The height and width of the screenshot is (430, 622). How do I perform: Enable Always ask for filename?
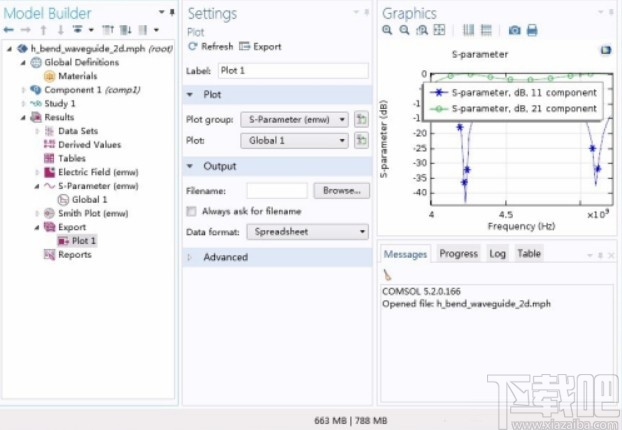click(x=191, y=211)
